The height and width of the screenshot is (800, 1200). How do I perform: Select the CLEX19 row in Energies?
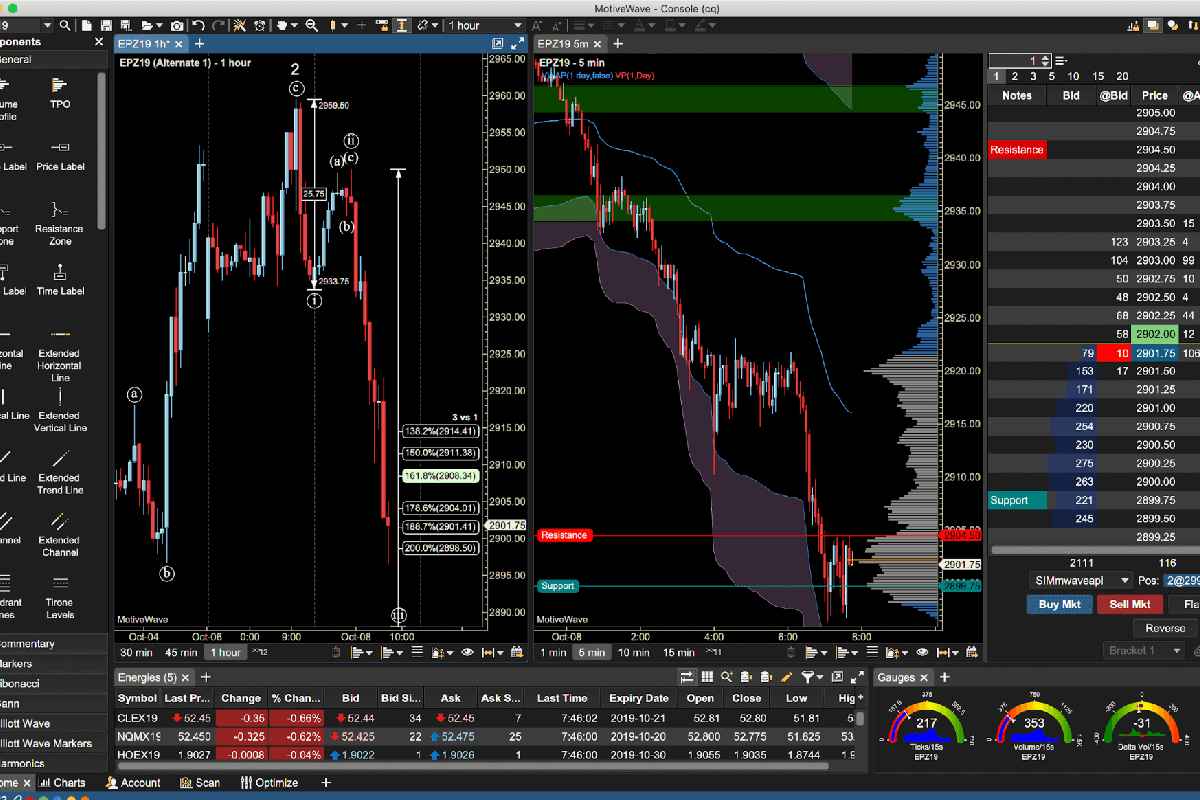pos(485,718)
